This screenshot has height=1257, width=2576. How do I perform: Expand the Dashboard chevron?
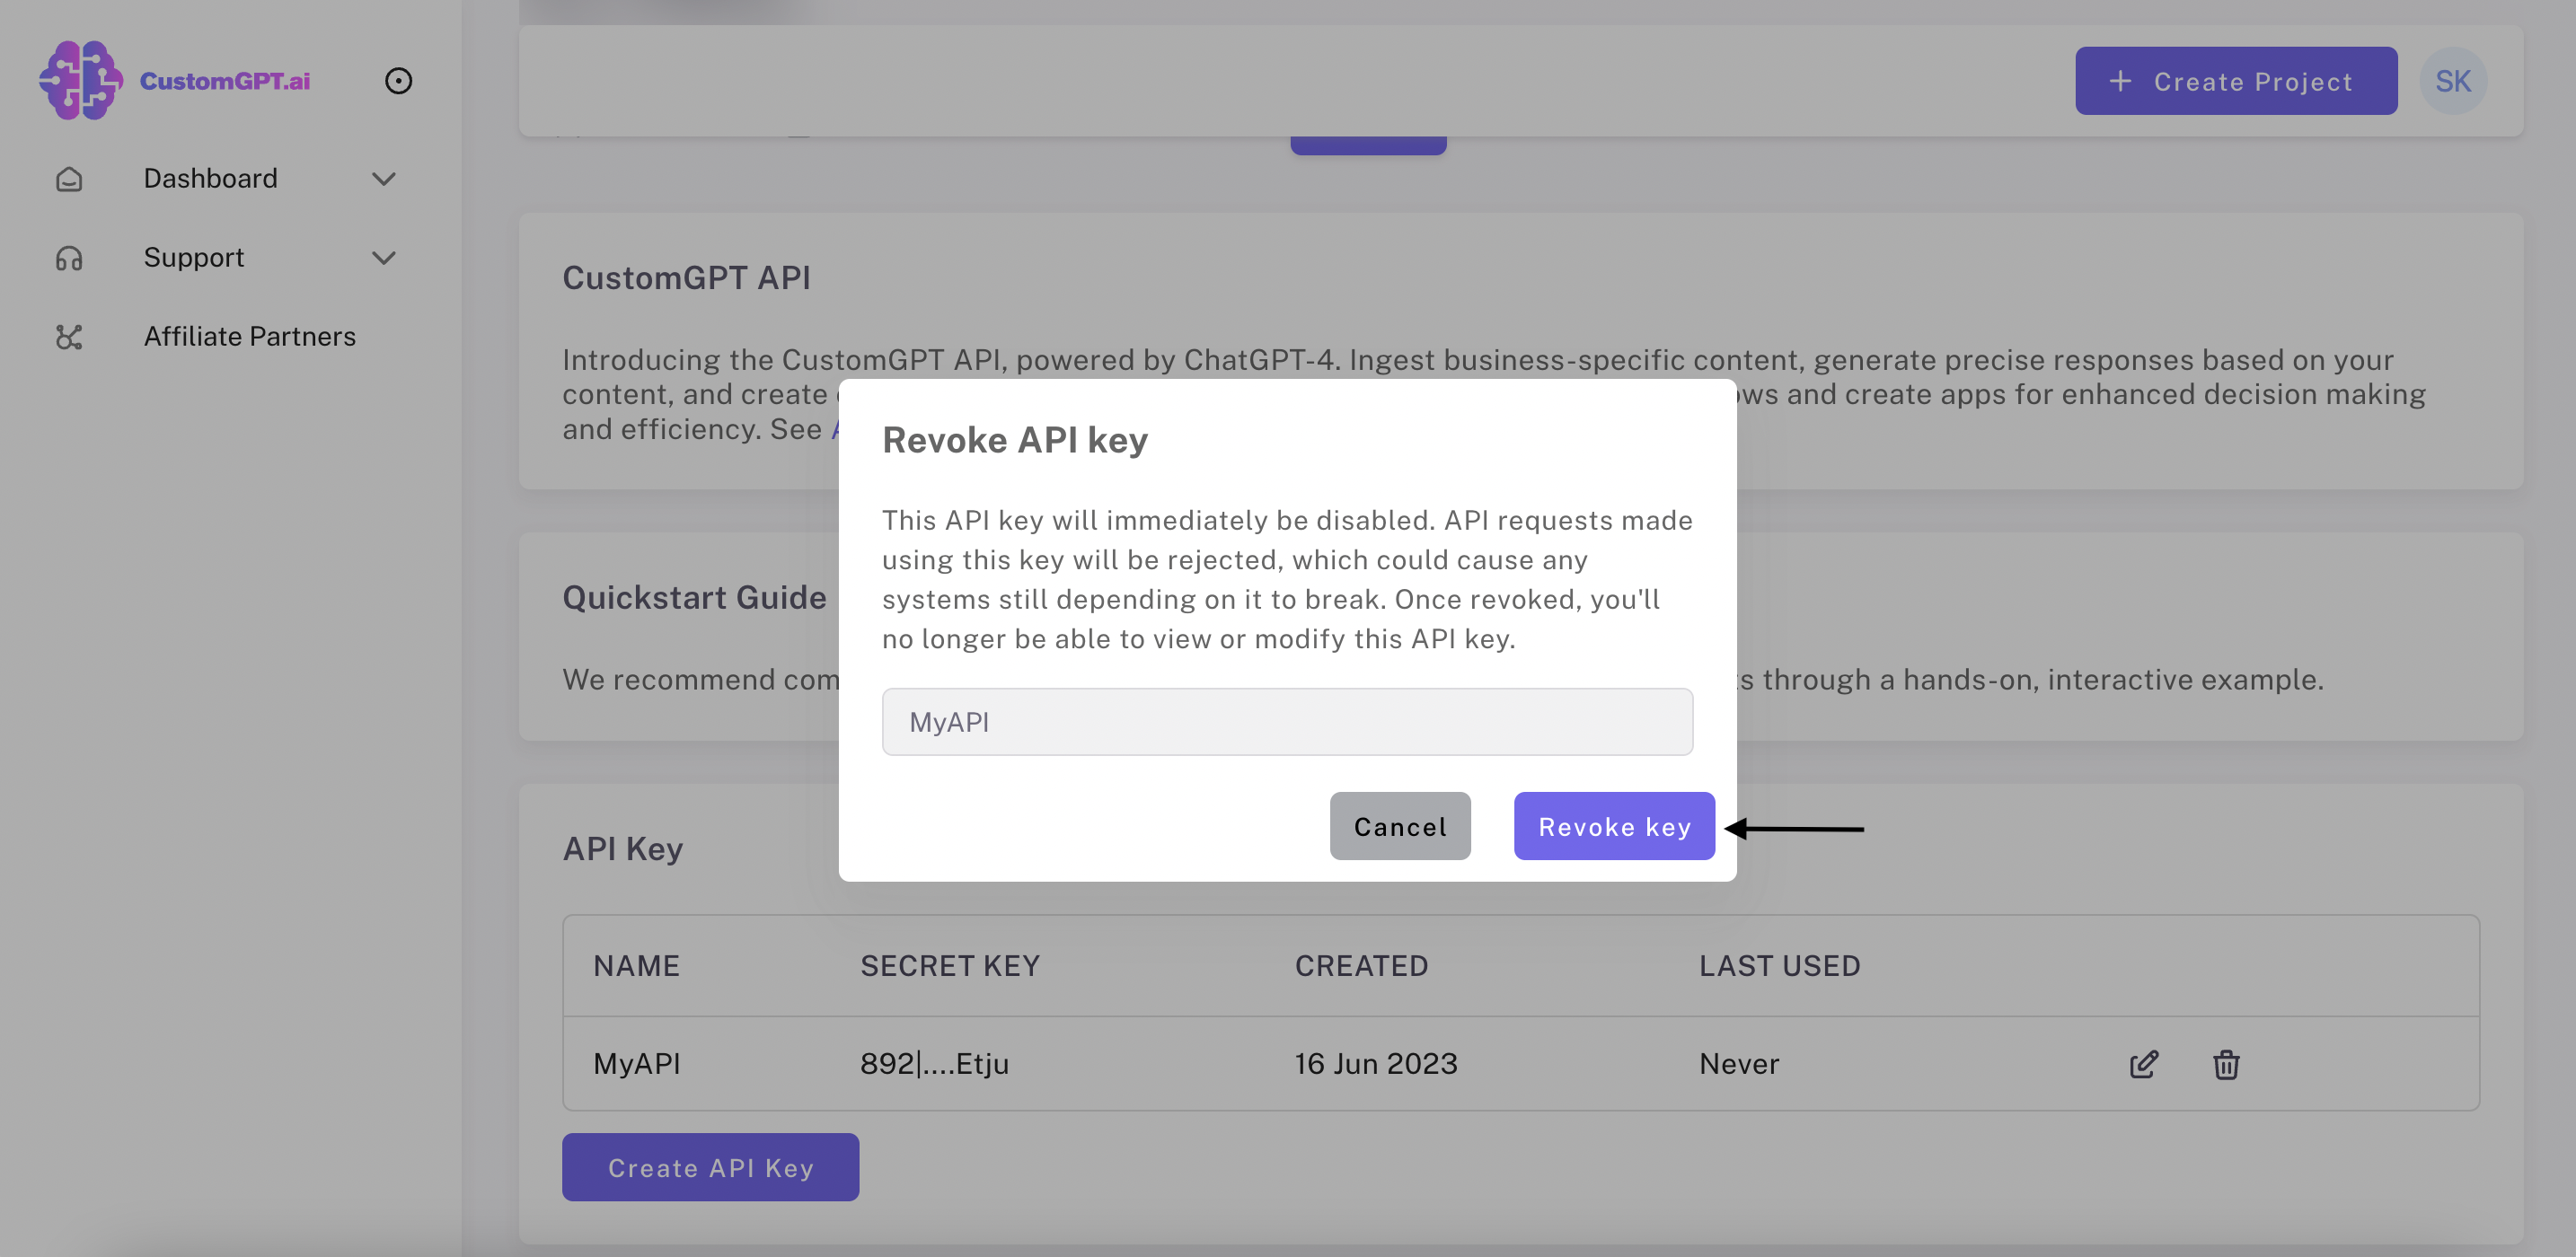click(x=384, y=179)
